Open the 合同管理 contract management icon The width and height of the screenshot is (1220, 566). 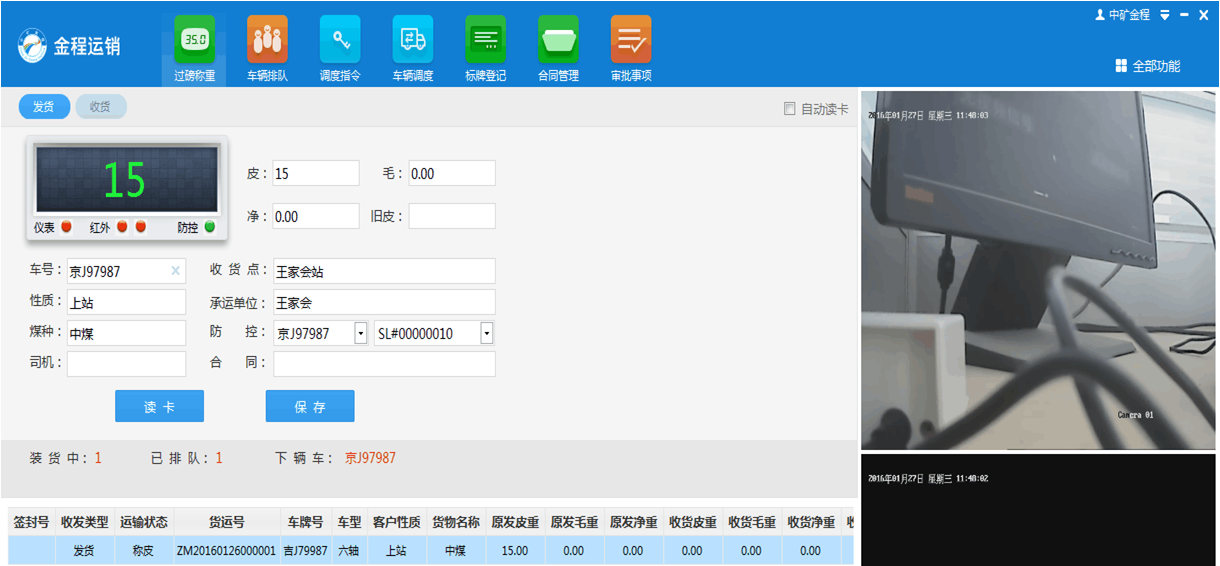pos(558,41)
